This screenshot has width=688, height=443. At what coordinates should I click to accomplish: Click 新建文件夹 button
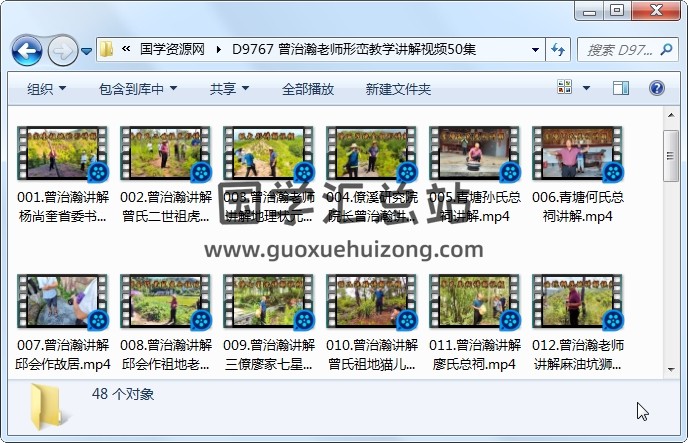tap(398, 89)
